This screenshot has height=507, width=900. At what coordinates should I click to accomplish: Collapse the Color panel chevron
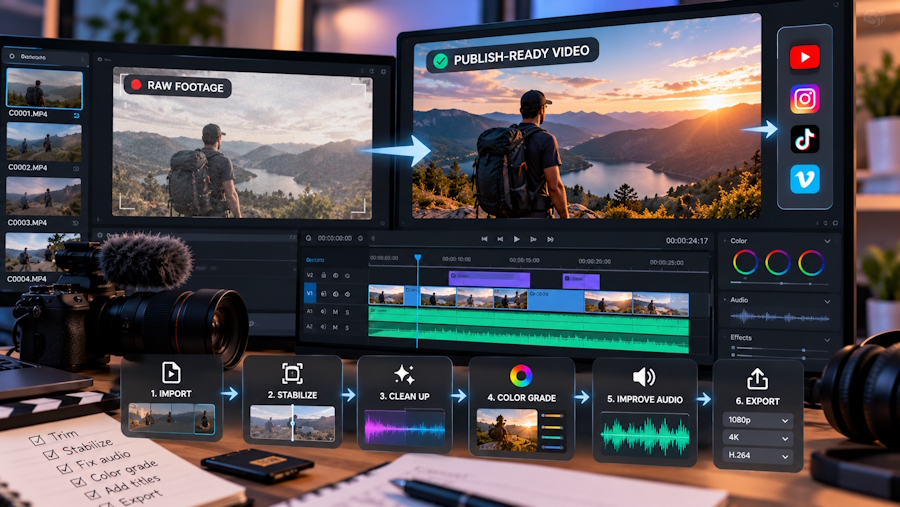click(x=827, y=241)
